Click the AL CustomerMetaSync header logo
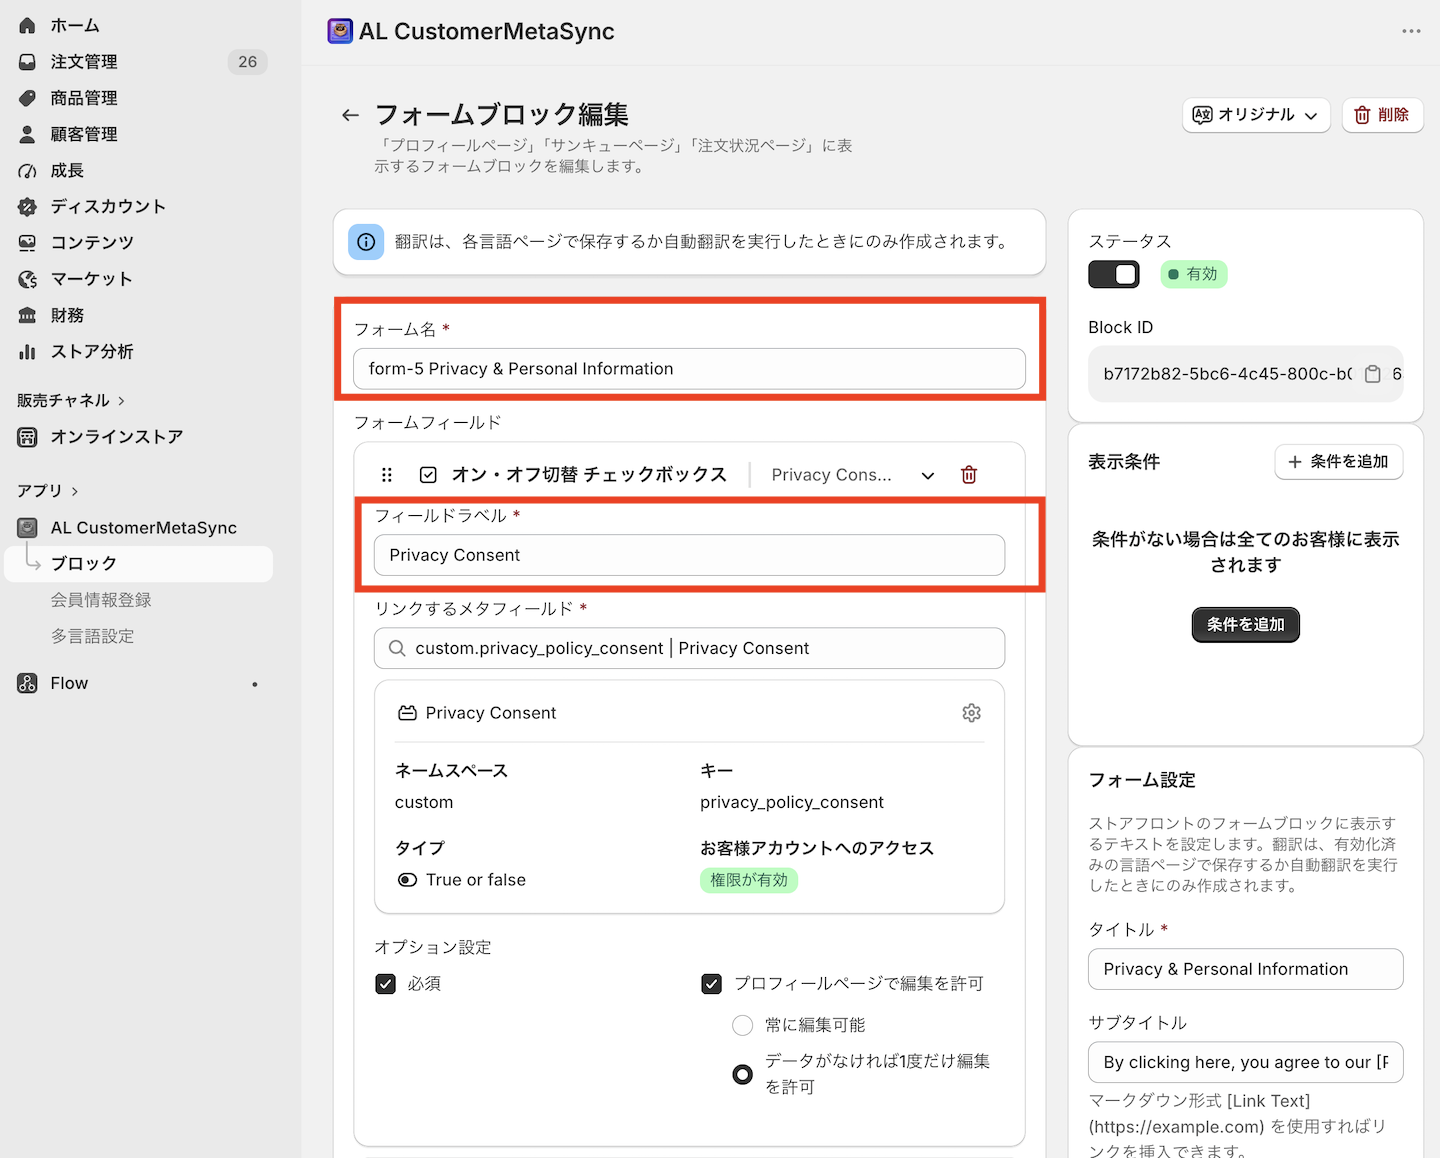1440x1158 pixels. [x=340, y=31]
